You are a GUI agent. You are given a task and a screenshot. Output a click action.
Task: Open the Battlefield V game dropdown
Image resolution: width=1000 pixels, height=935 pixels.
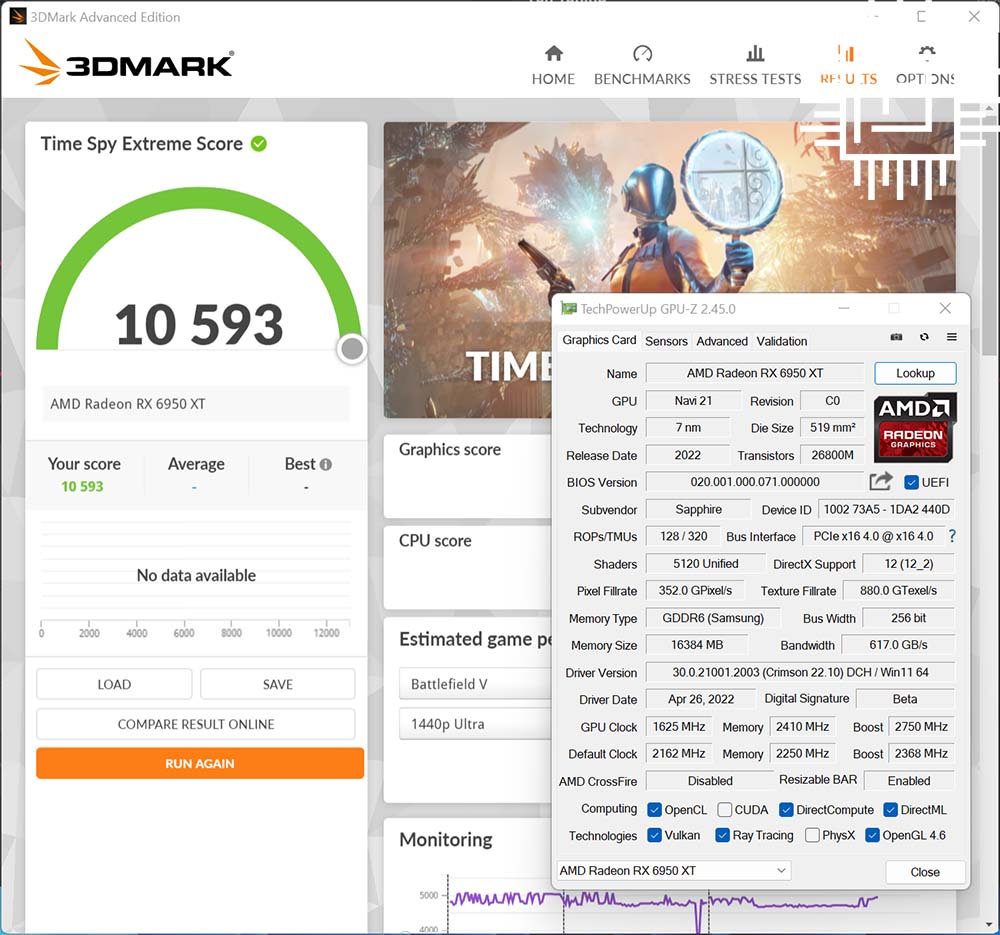click(x=475, y=684)
